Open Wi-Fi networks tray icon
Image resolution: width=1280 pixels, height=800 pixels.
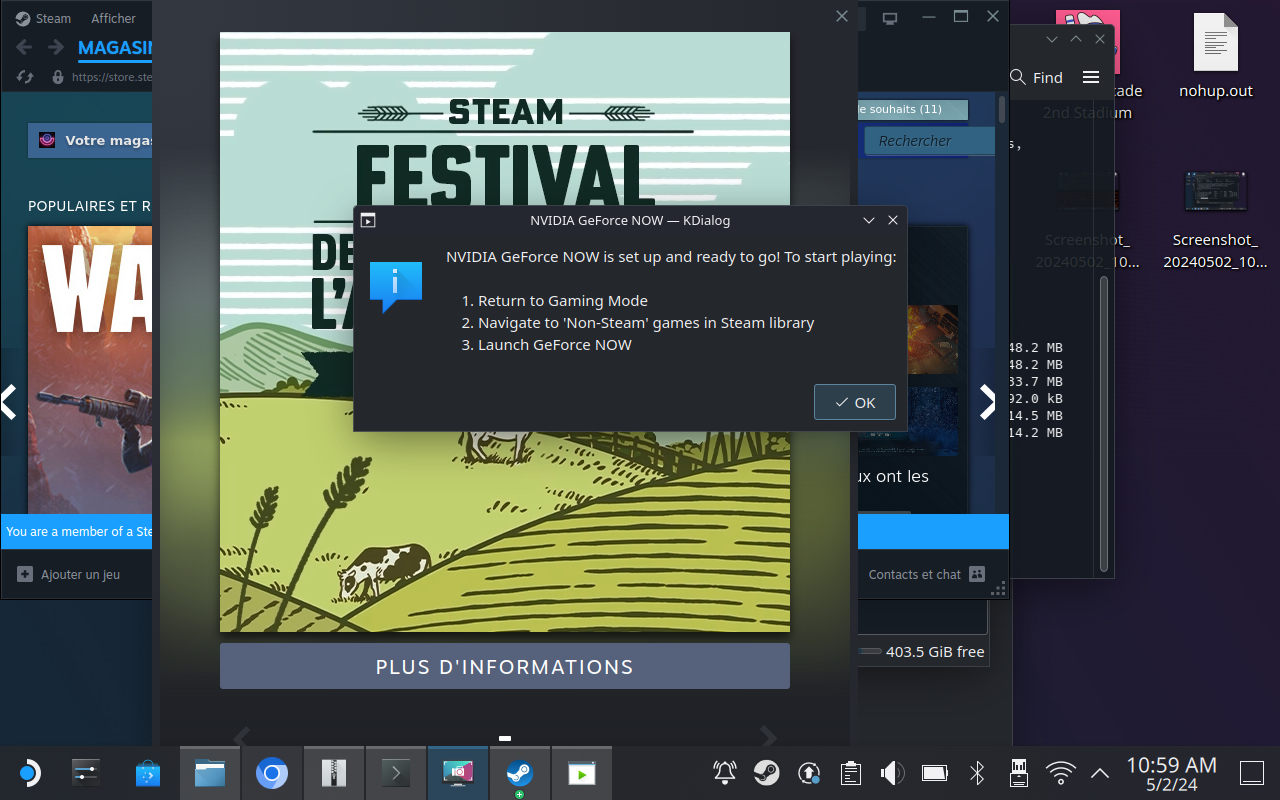click(1061, 772)
